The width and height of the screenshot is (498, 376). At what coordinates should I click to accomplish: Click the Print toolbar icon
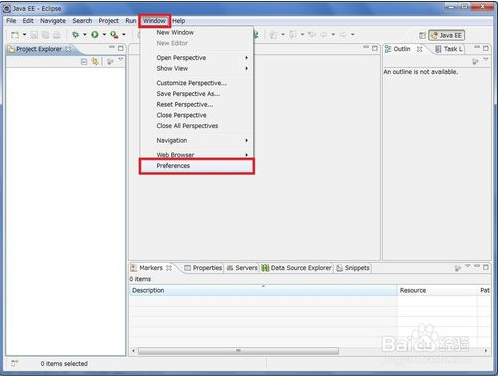[x=57, y=35]
